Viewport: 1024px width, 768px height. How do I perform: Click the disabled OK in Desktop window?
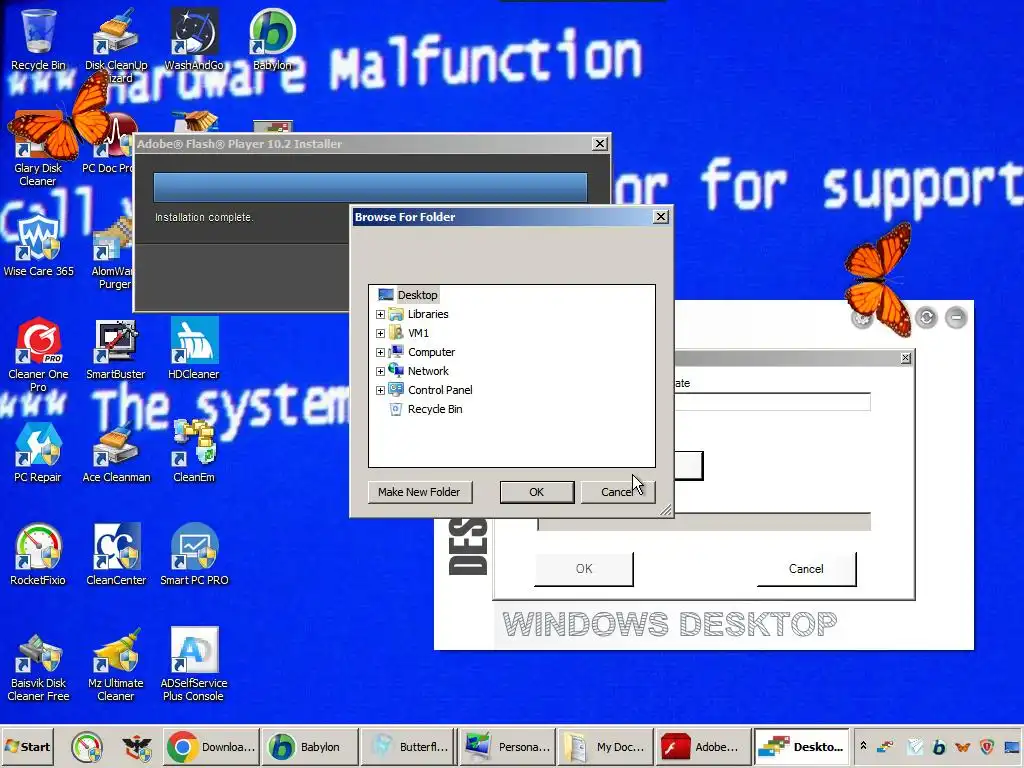coord(584,569)
